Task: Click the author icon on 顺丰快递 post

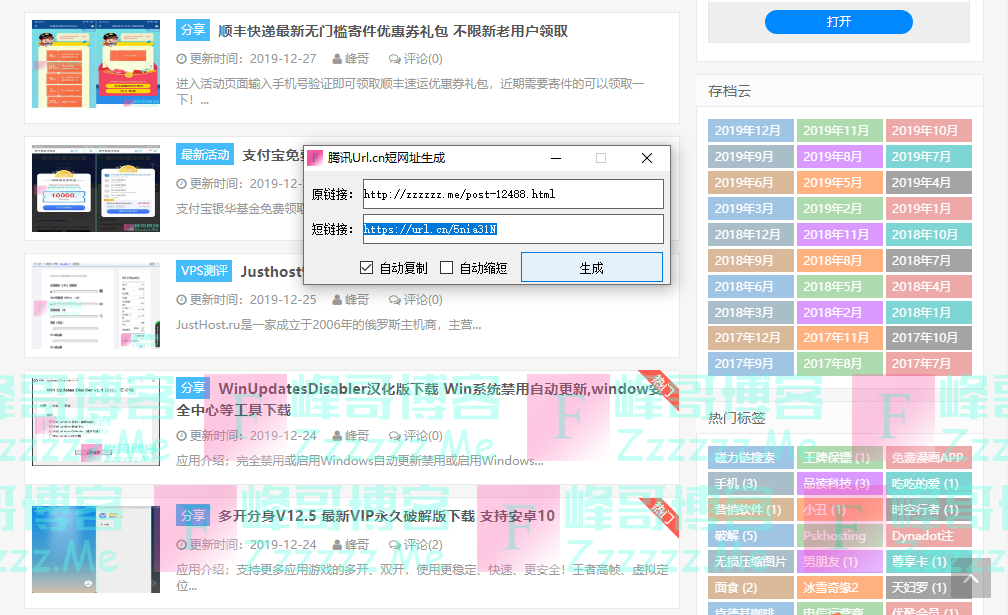Action: point(337,59)
